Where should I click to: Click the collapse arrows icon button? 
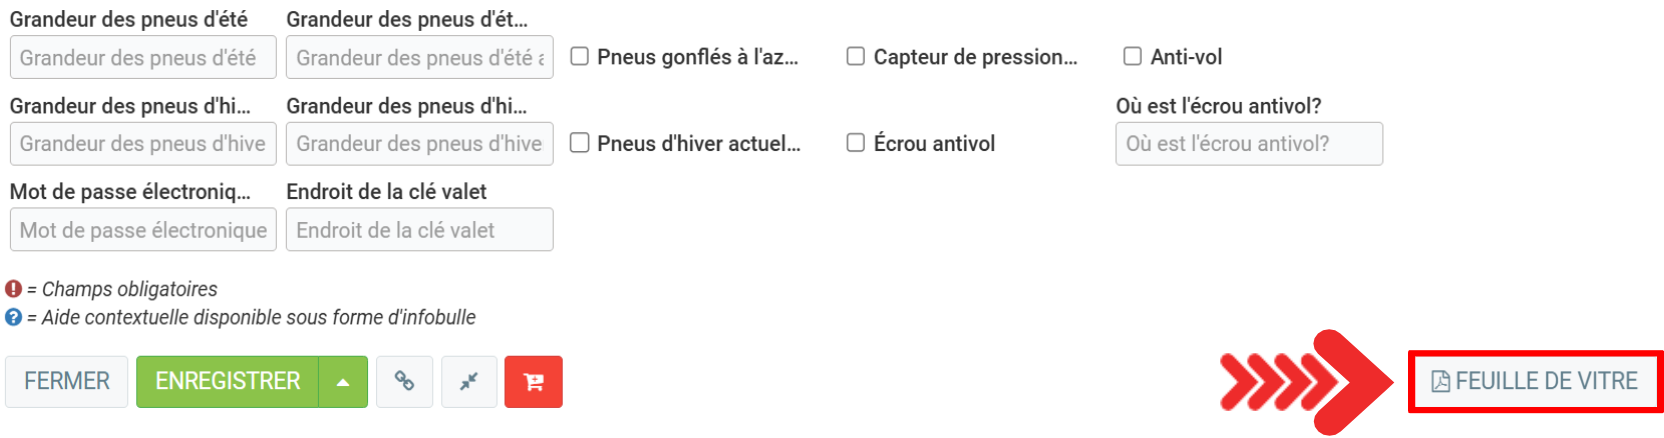469,381
